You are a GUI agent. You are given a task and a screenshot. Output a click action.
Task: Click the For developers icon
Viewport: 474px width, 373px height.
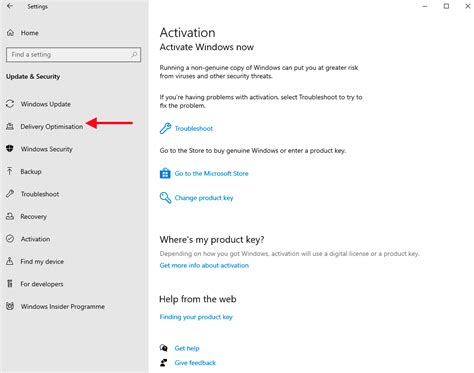click(10, 284)
